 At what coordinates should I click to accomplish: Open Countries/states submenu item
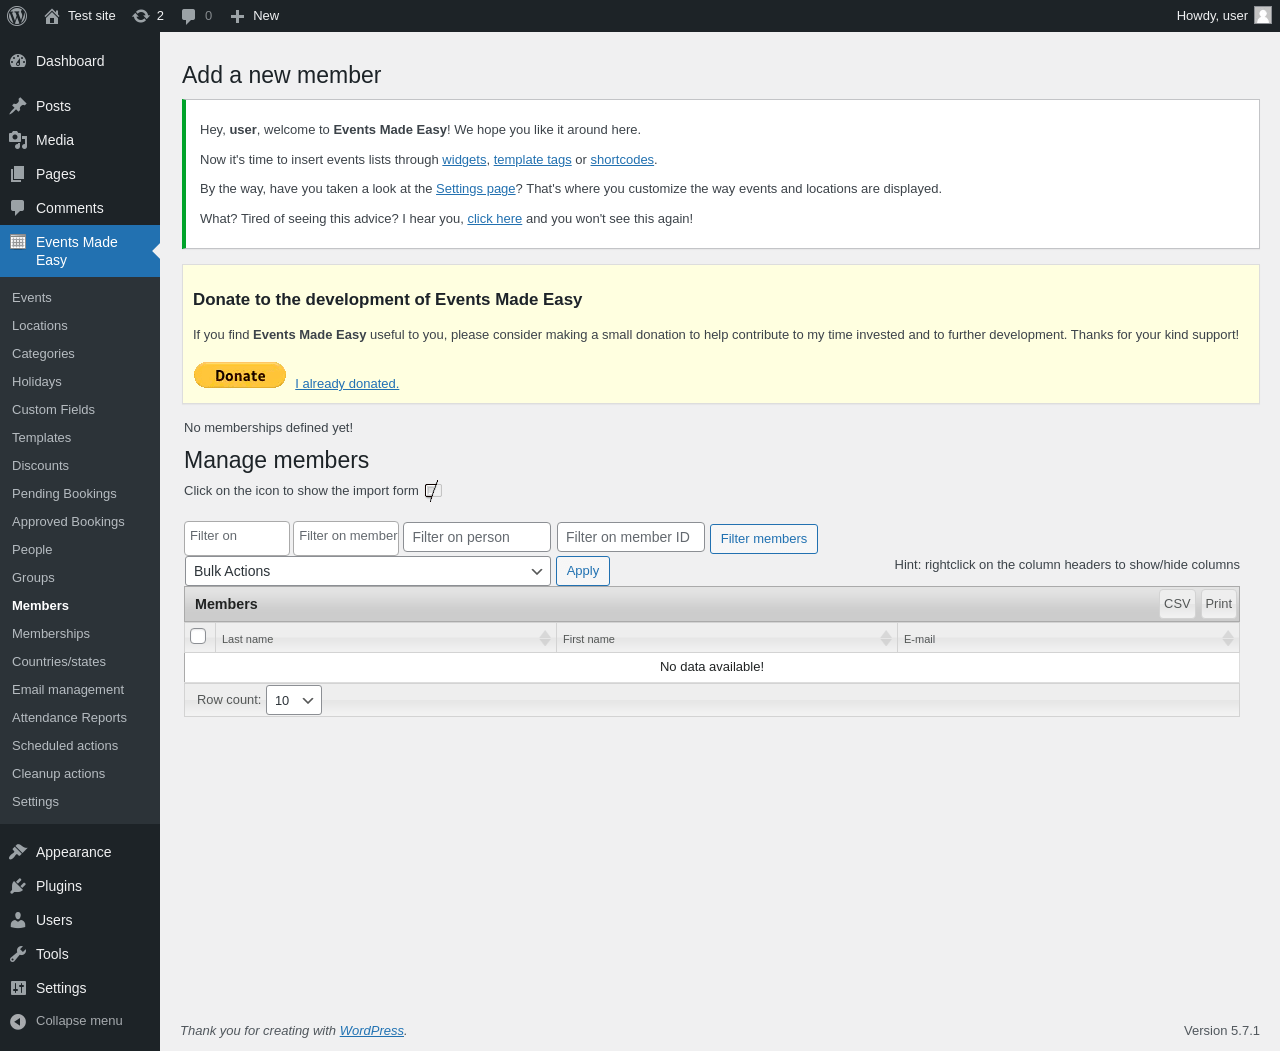[x=59, y=662]
